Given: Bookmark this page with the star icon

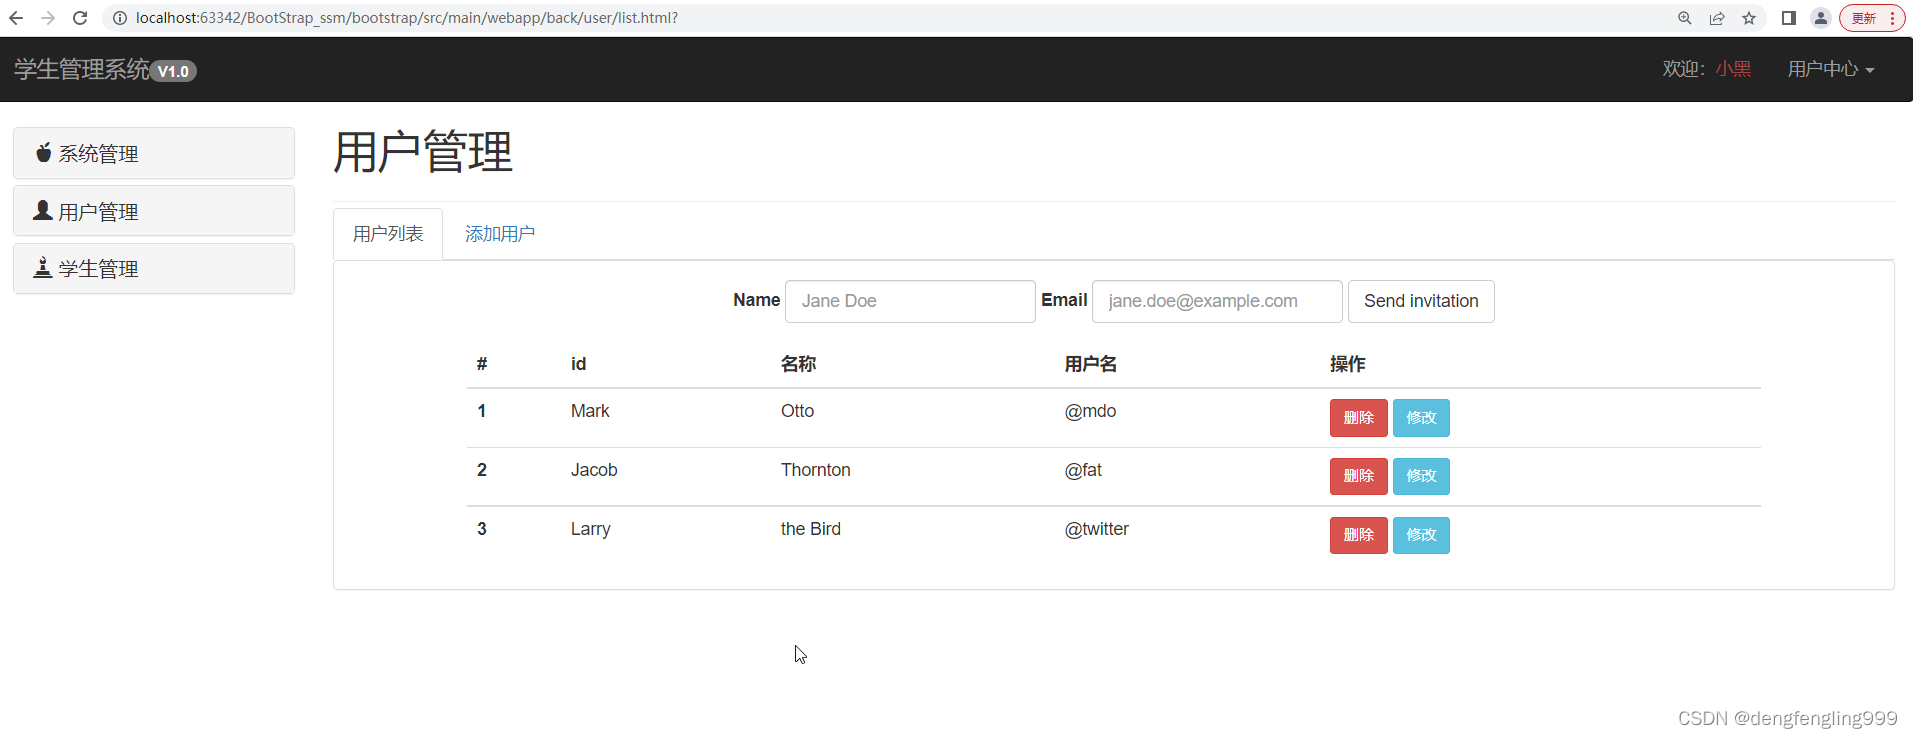Looking at the screenshot, I should pos(1749,18).
